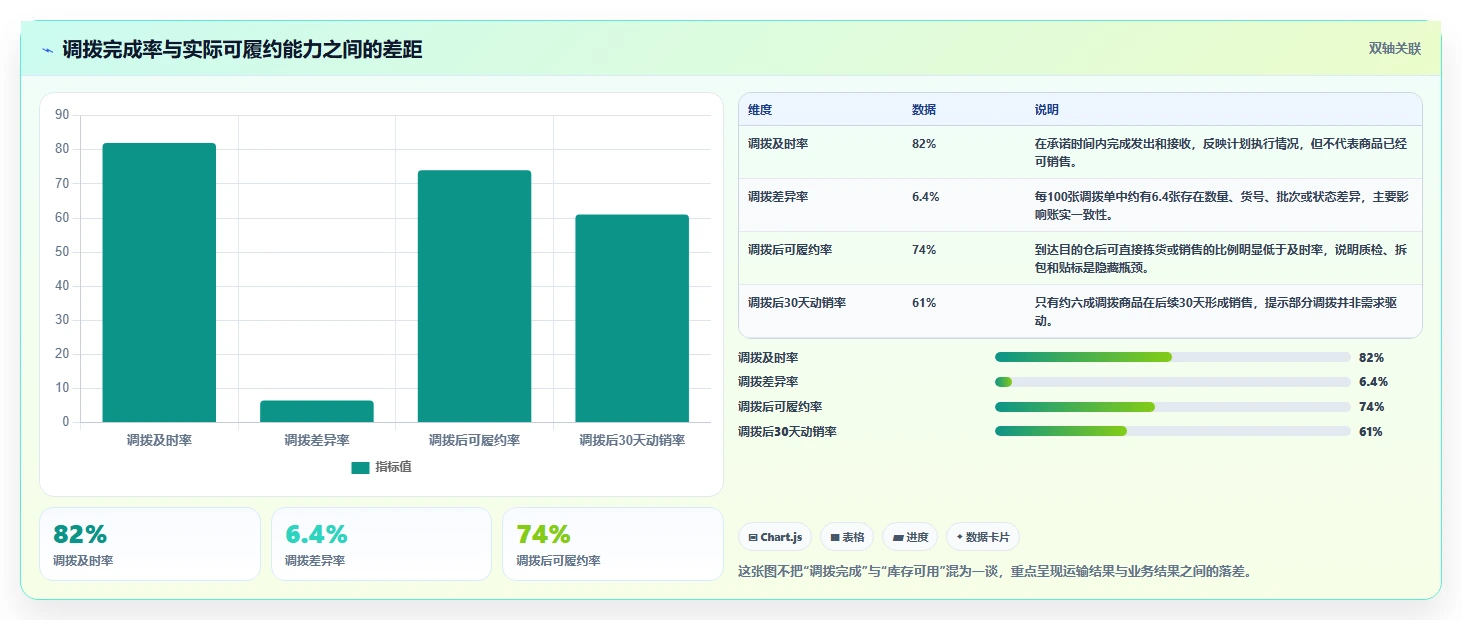Click the 调拨后可履约率 progress bar
1462x620 pixels.
1172,407
